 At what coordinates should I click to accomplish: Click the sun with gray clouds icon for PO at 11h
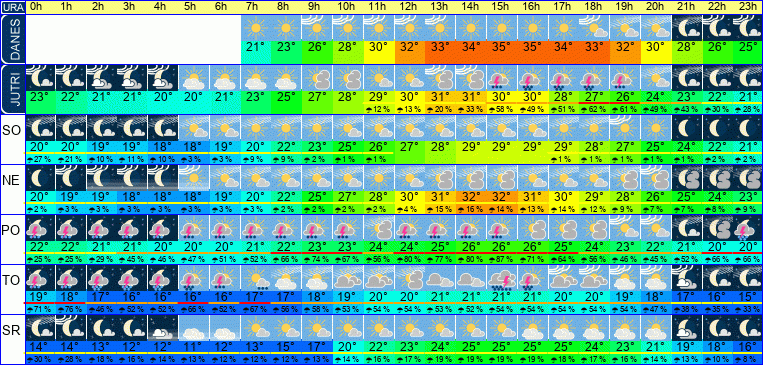(378, 228)
